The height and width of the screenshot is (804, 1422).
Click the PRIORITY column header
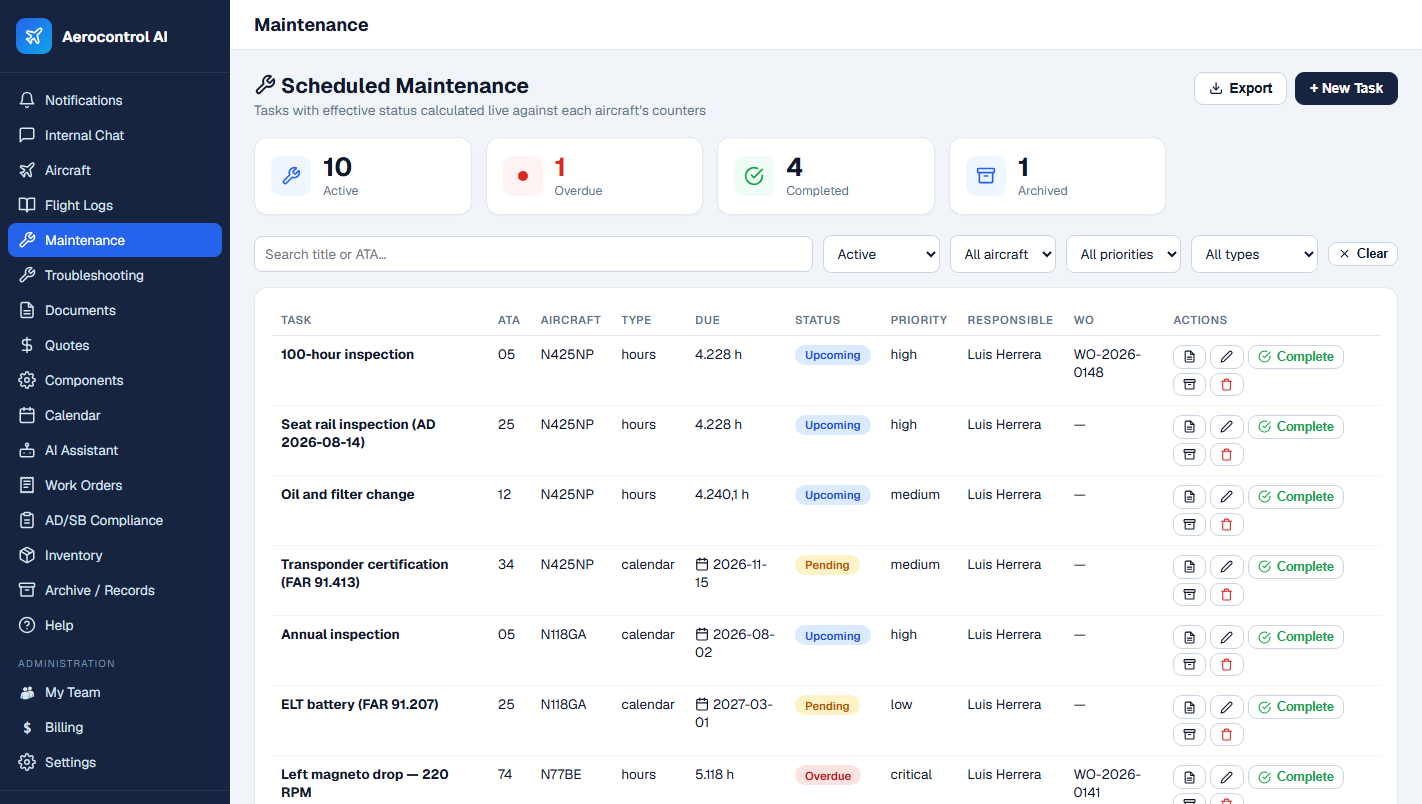[x=918, y=320]
